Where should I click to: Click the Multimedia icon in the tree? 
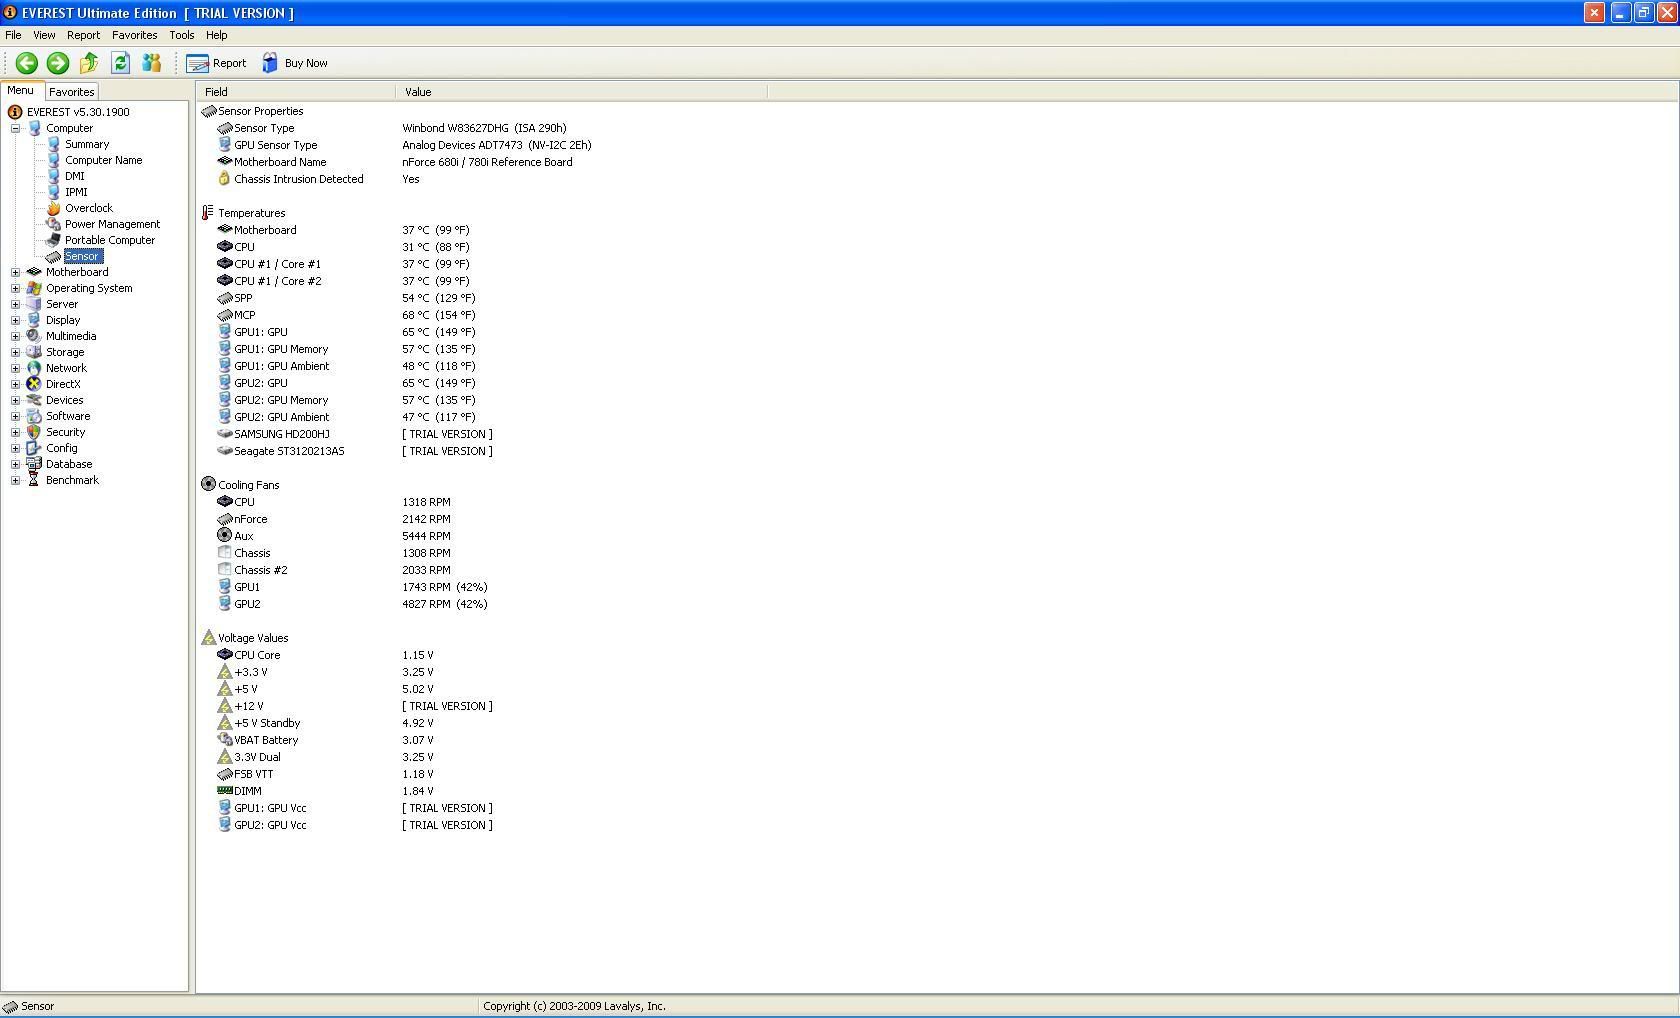click(34, 336)
